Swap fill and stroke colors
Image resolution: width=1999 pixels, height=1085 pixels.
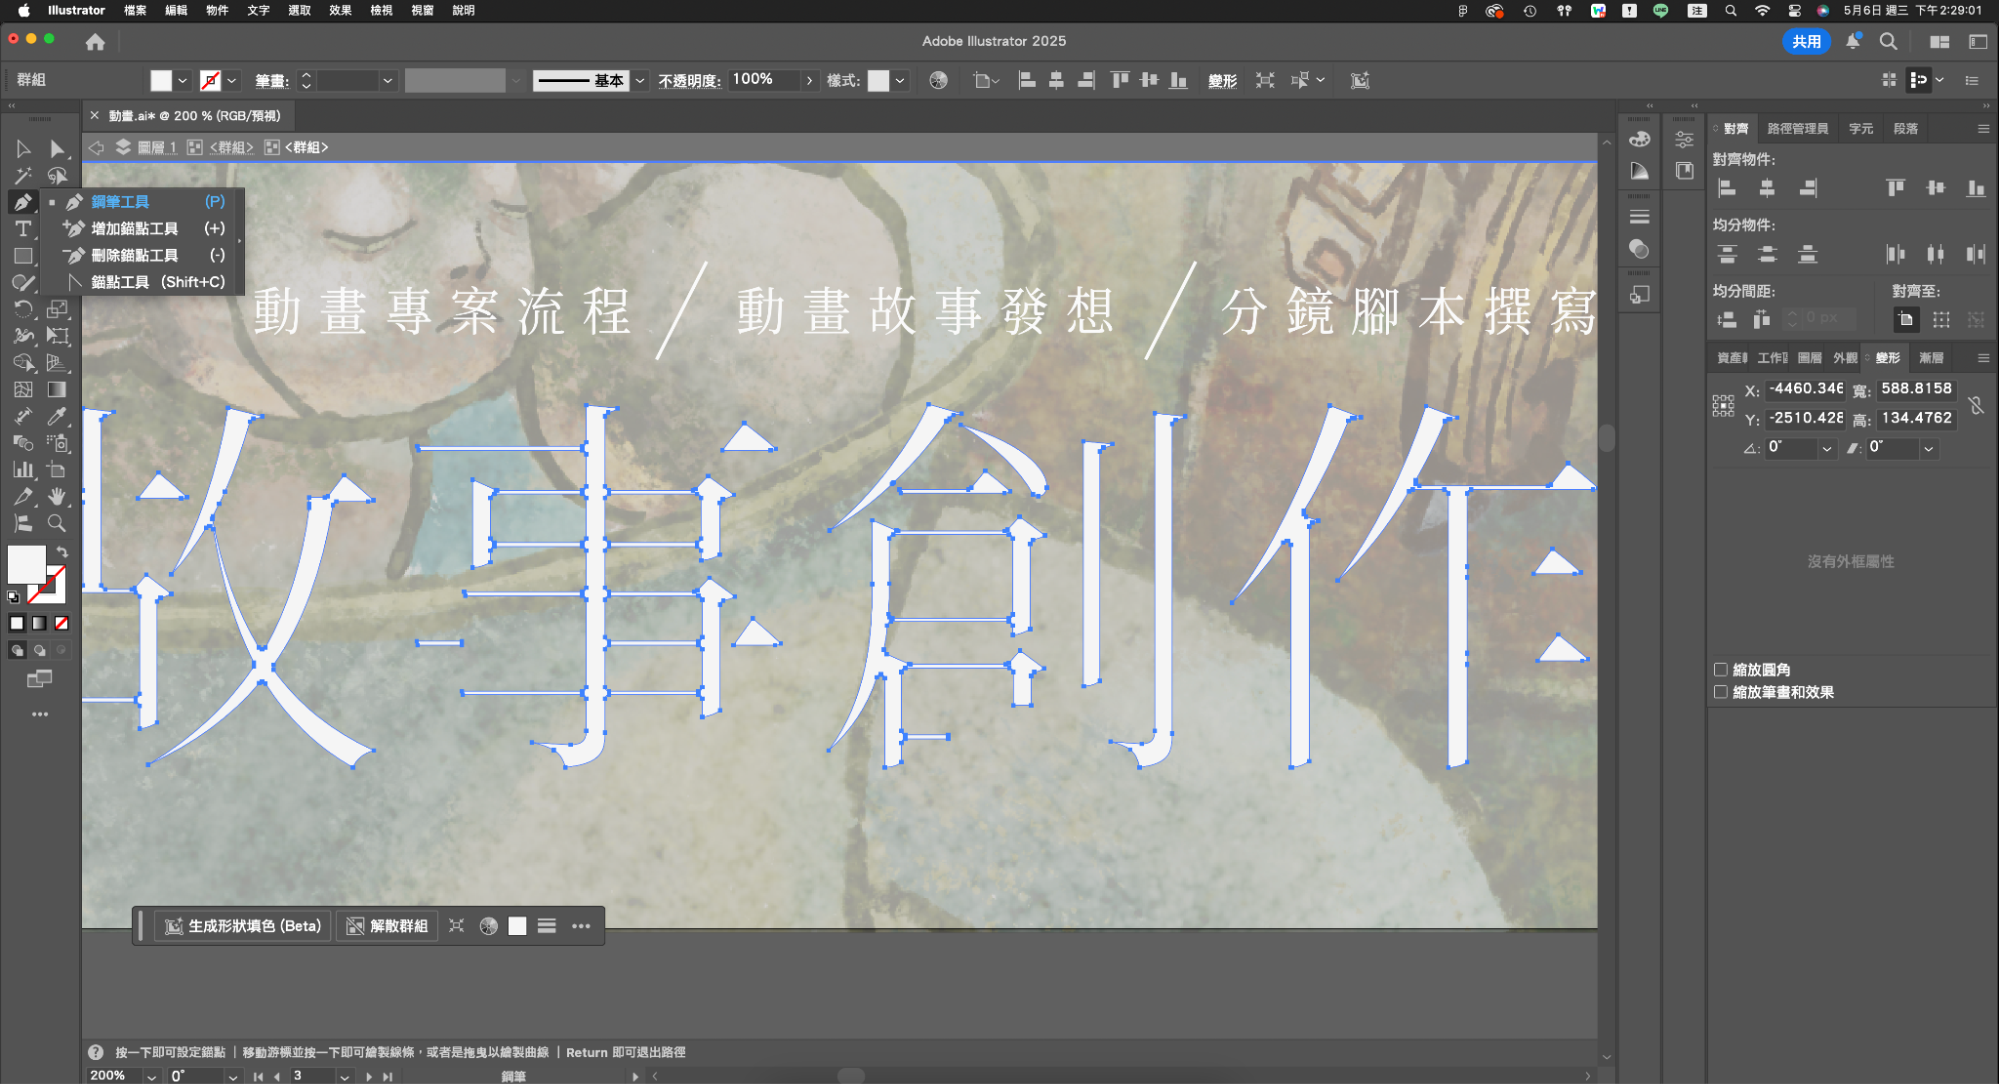coord(62,552)
